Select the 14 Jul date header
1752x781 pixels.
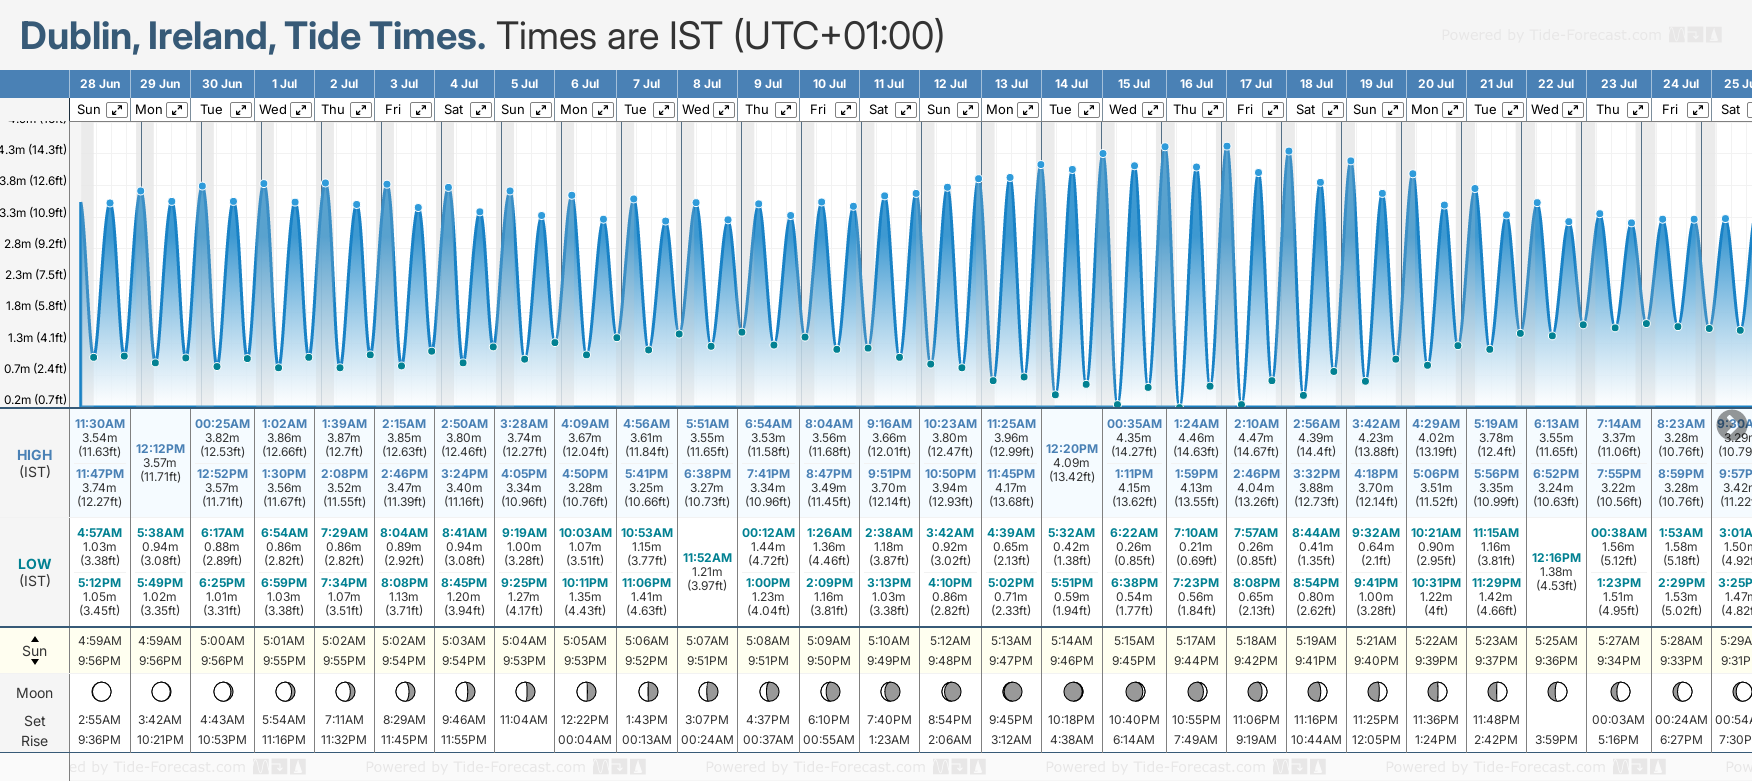click(1071, 84)
